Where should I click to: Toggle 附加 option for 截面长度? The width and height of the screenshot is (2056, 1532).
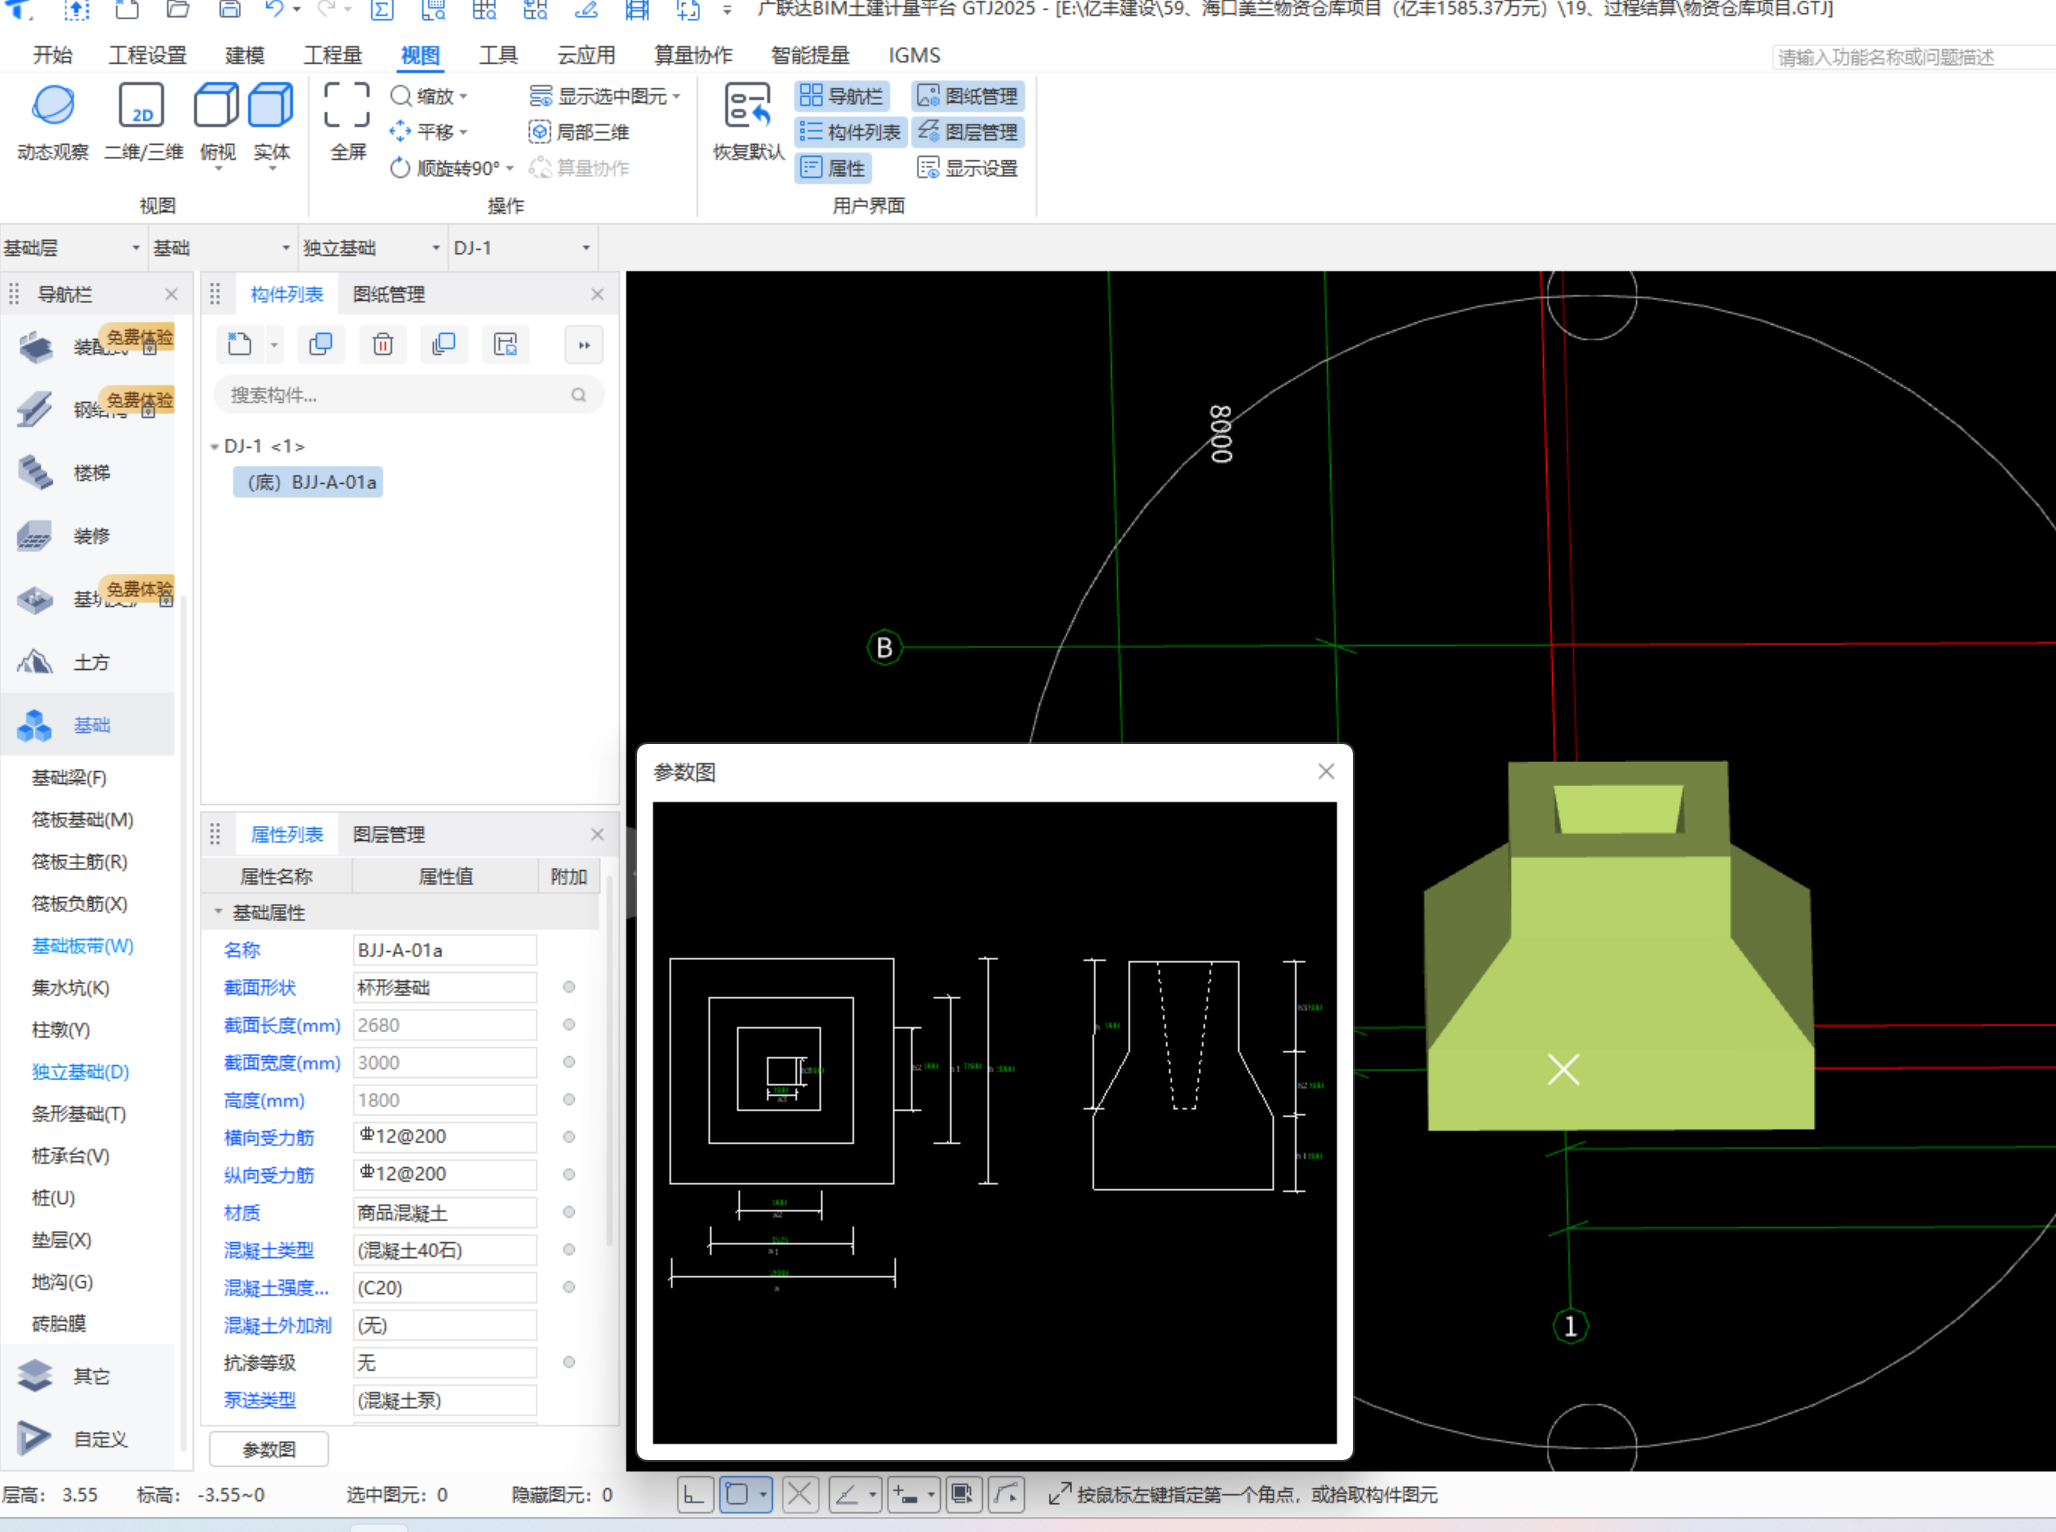point(569,1024)
